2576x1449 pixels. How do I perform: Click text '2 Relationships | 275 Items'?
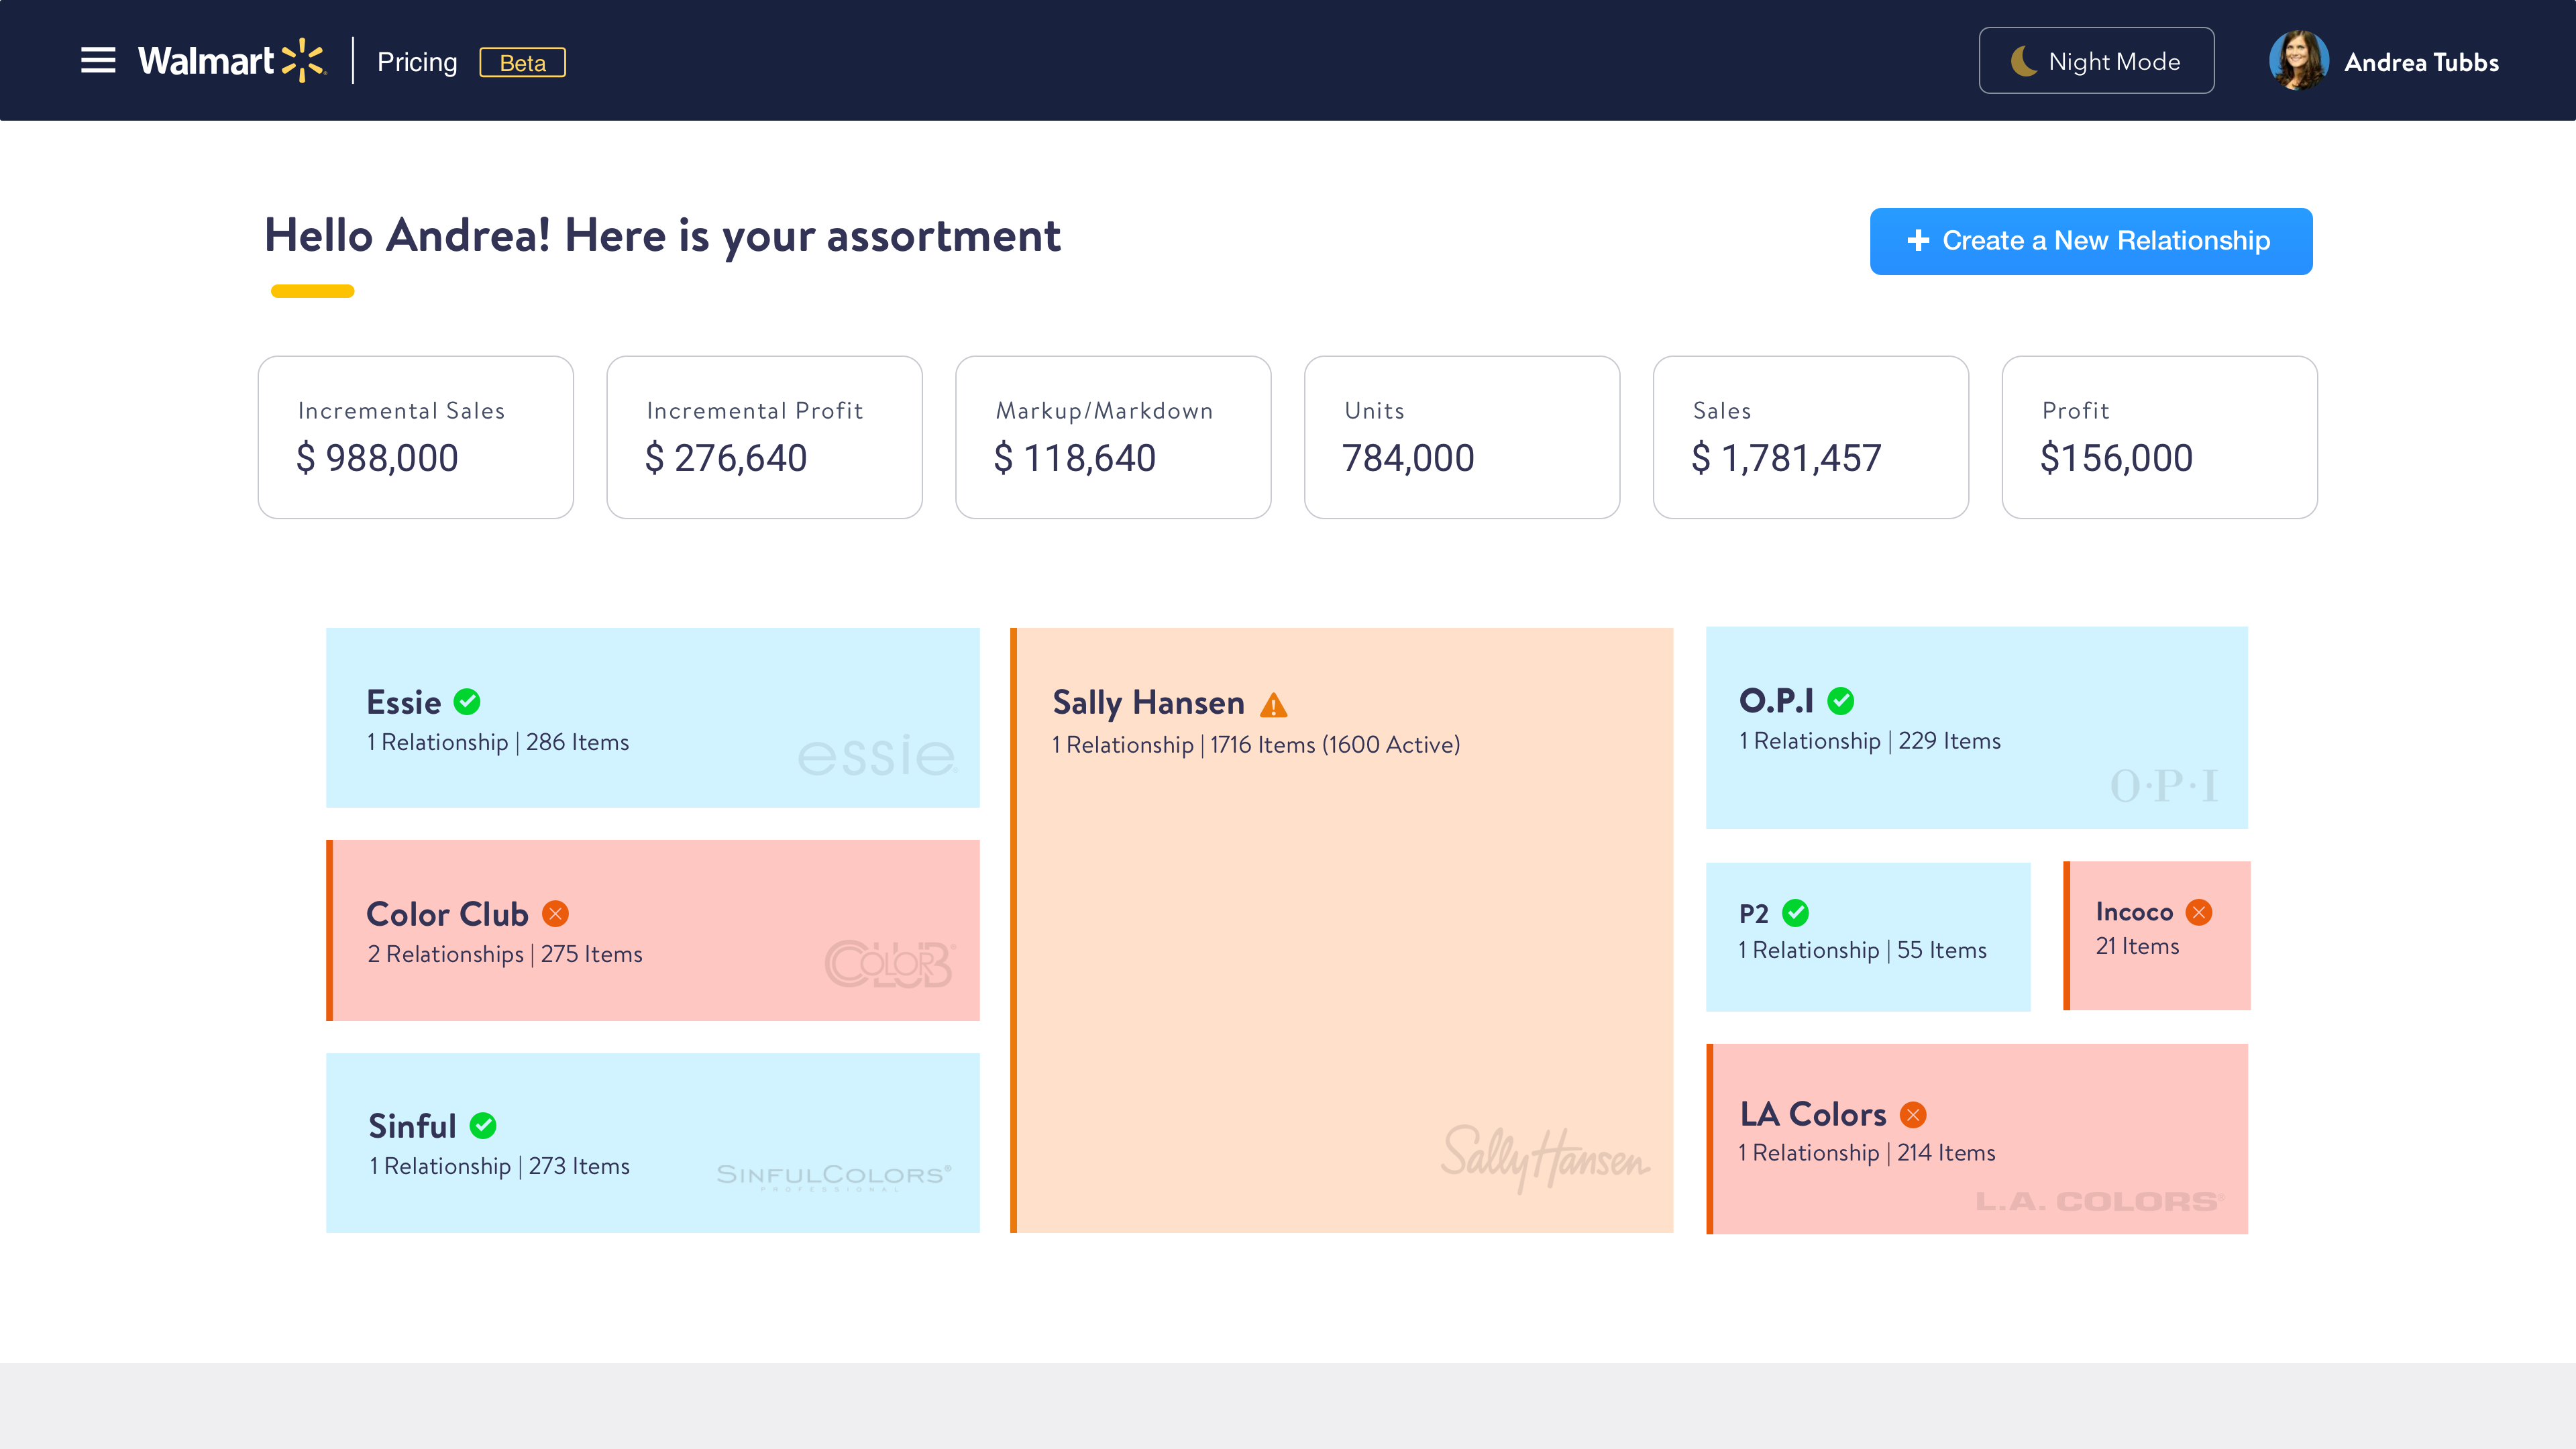(504, 955)
